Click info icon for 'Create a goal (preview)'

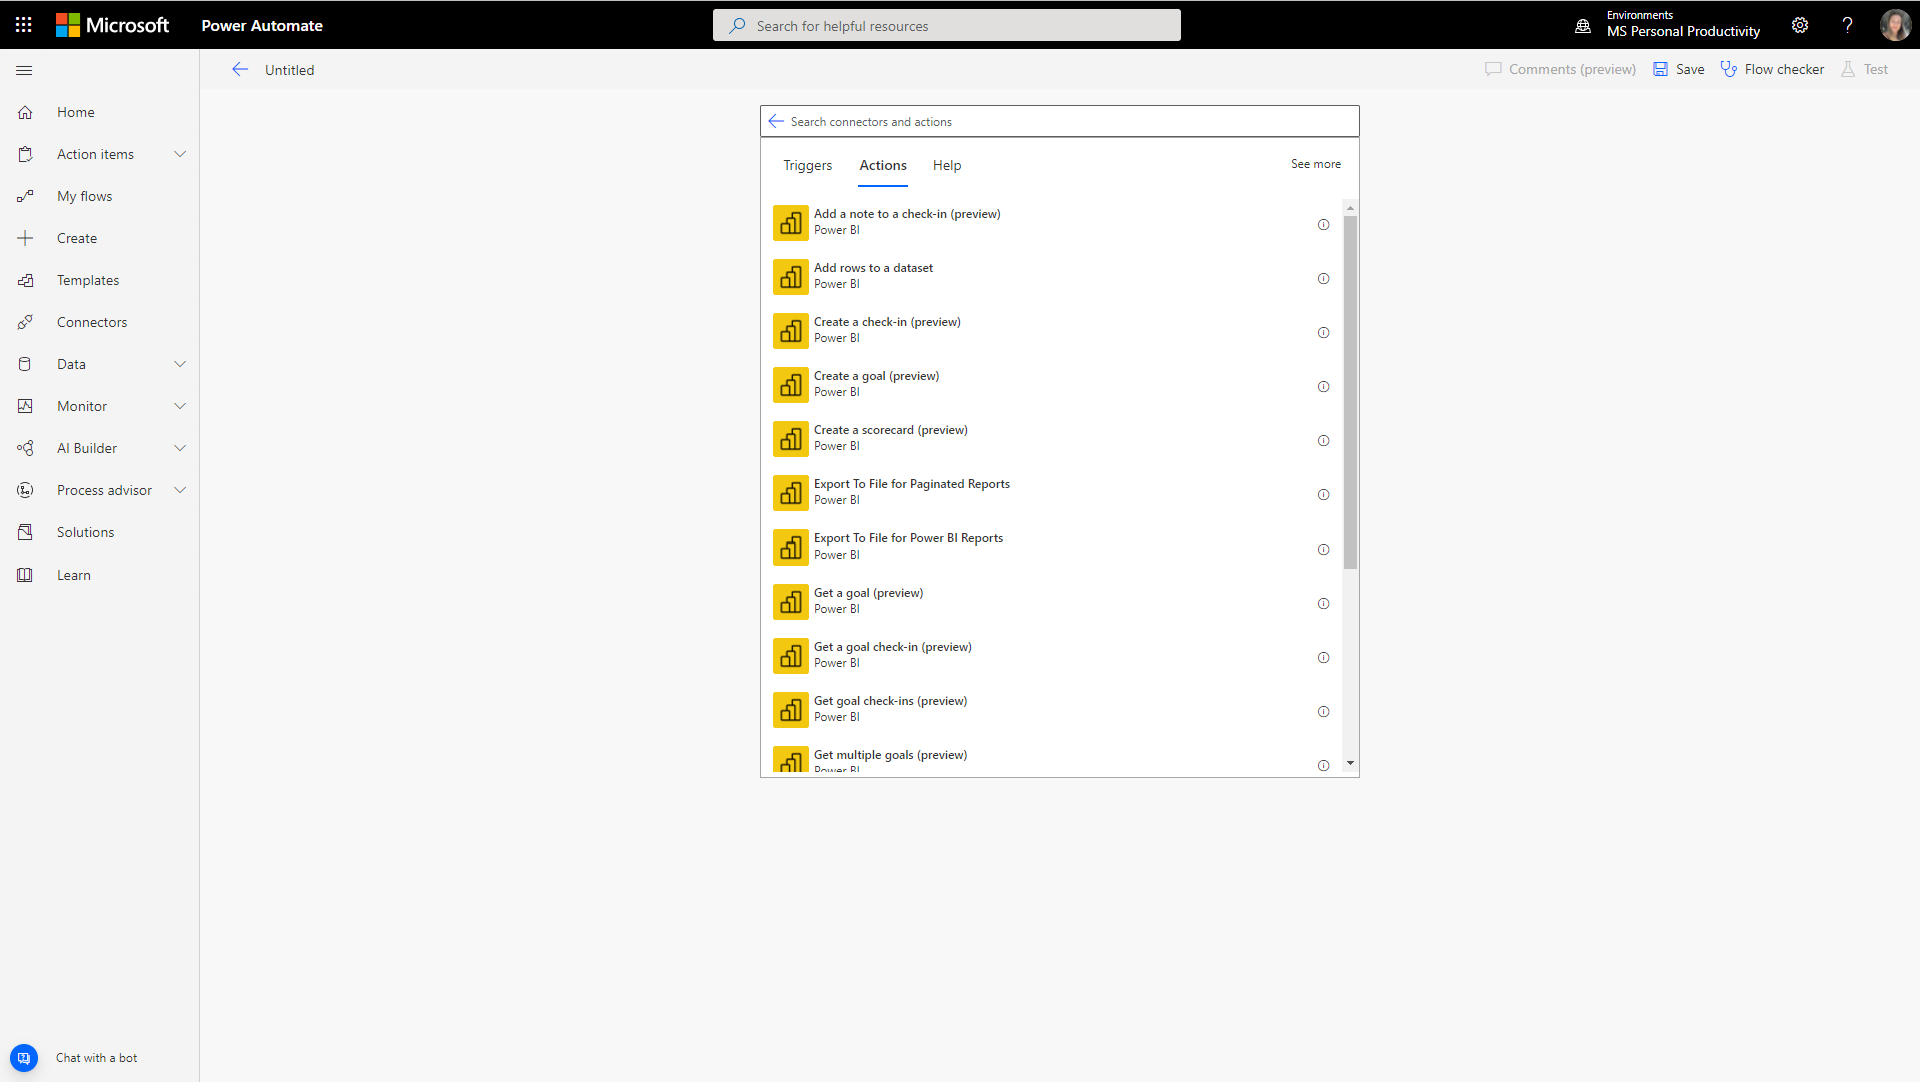[x=1324, y=386]
